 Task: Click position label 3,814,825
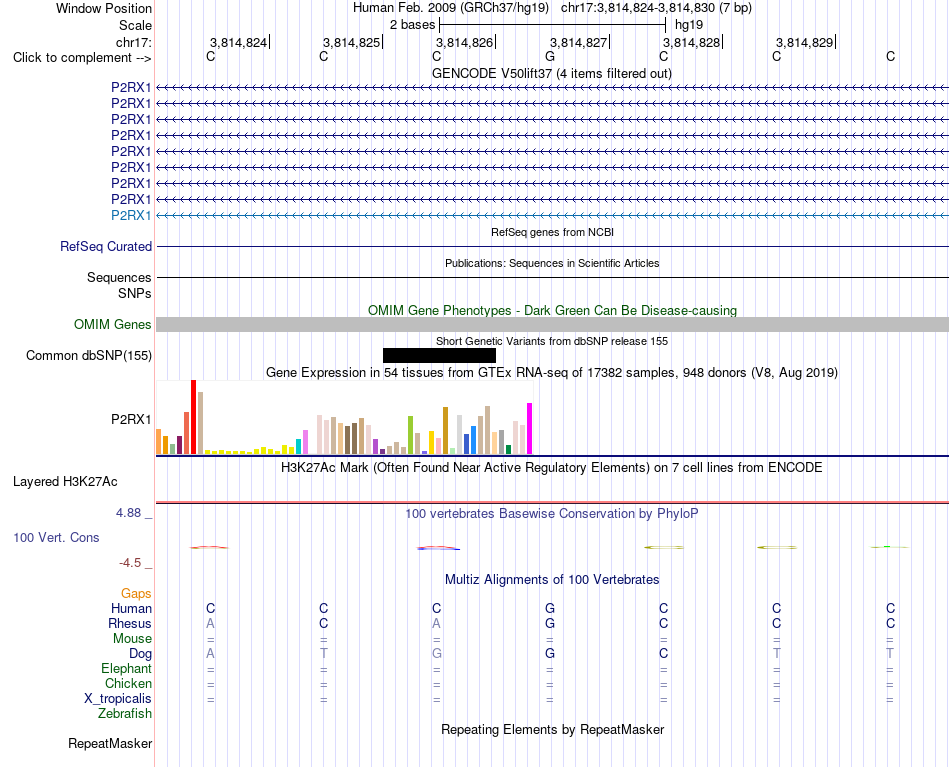(351, 42)
